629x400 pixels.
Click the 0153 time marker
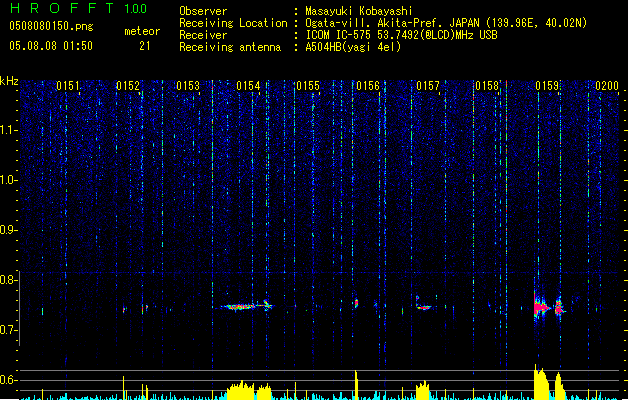click(x=188, y=86)
